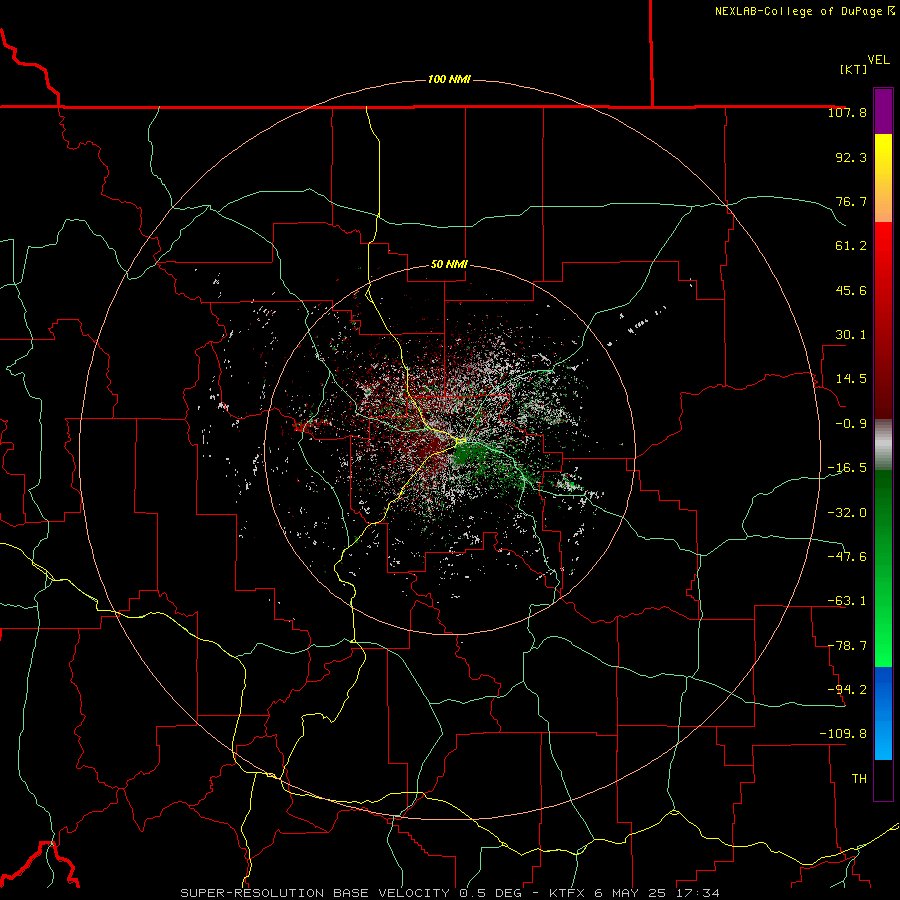This screenshot has width=900, height=900.
Task: Click the -94.2 velocity scale value
Action: (x=847, y=689)
